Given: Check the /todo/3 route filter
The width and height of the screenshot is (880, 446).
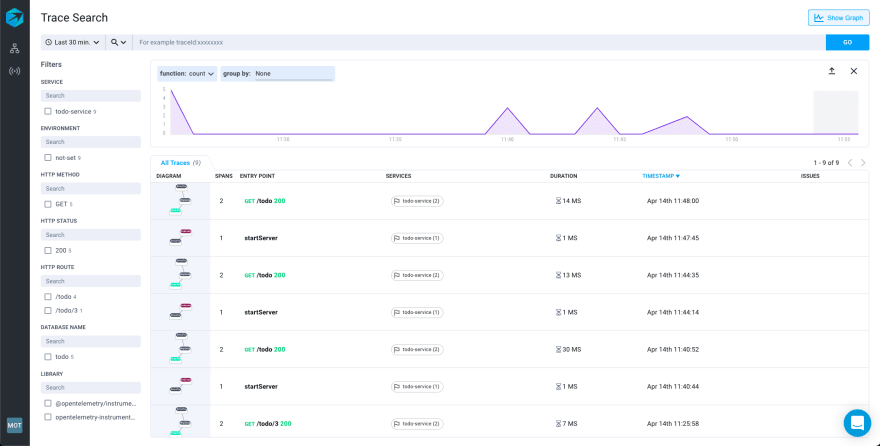Looking at the screenshot, I should (48, 310).
